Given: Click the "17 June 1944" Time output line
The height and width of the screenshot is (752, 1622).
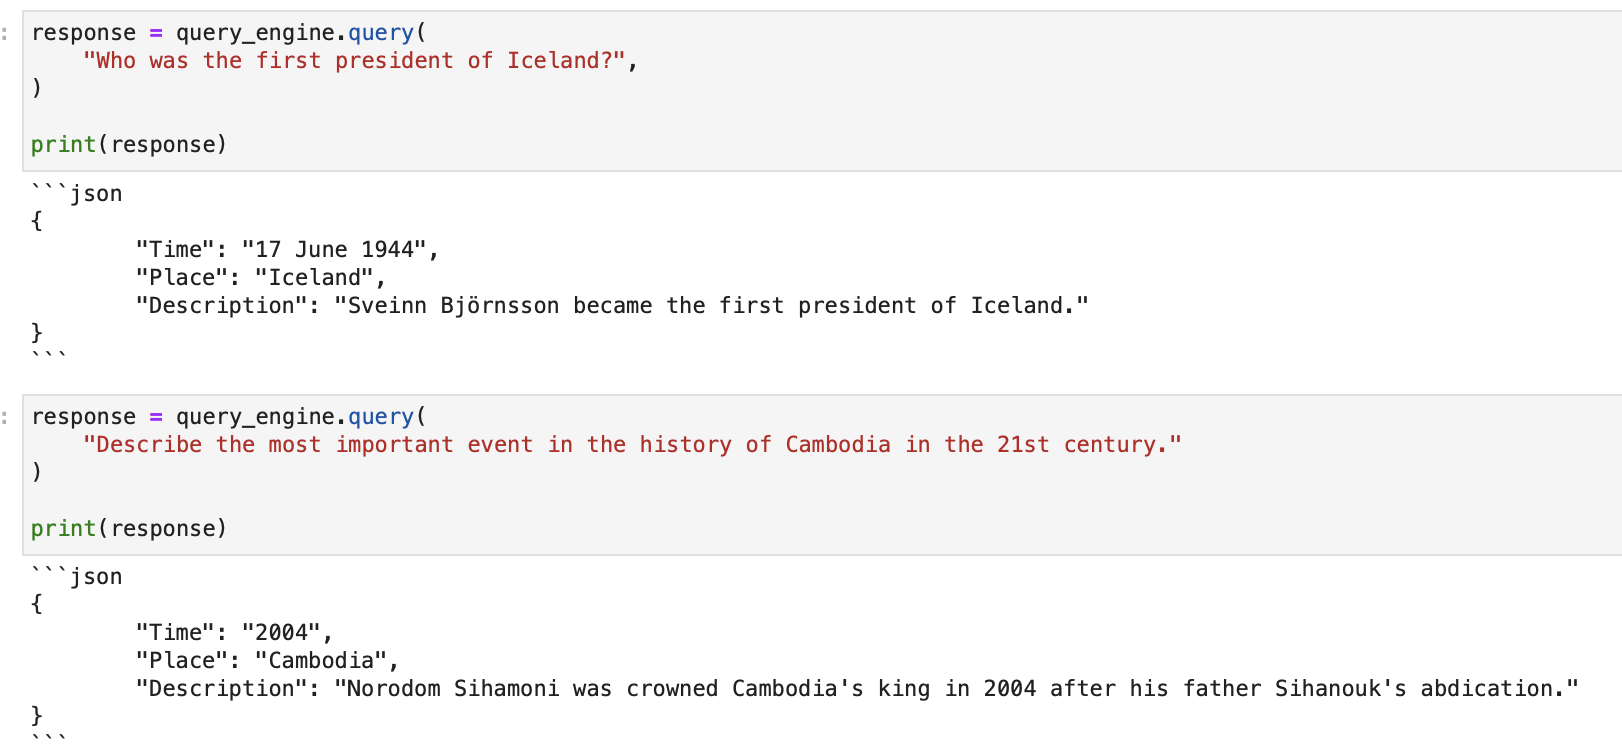Looking at the screenshot, I should 287,250.
